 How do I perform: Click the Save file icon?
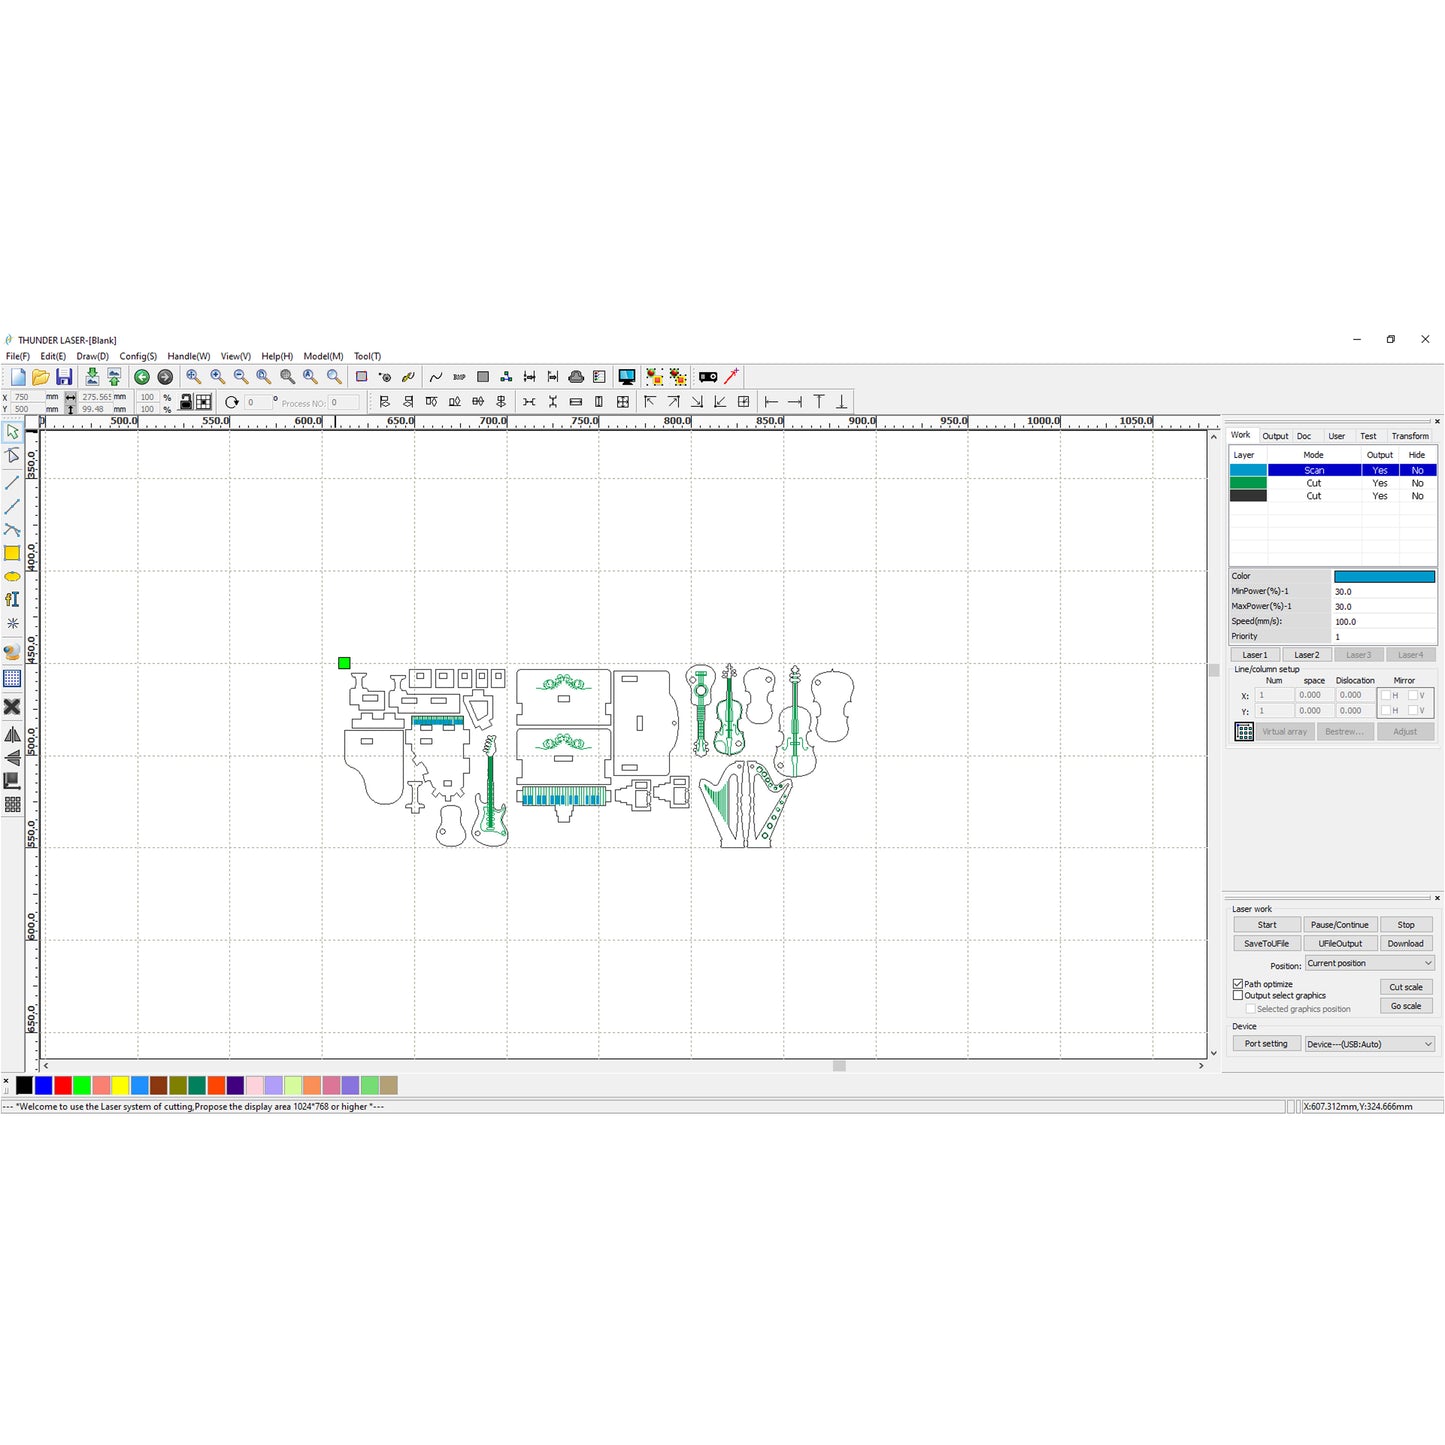(x=64, y=377)
